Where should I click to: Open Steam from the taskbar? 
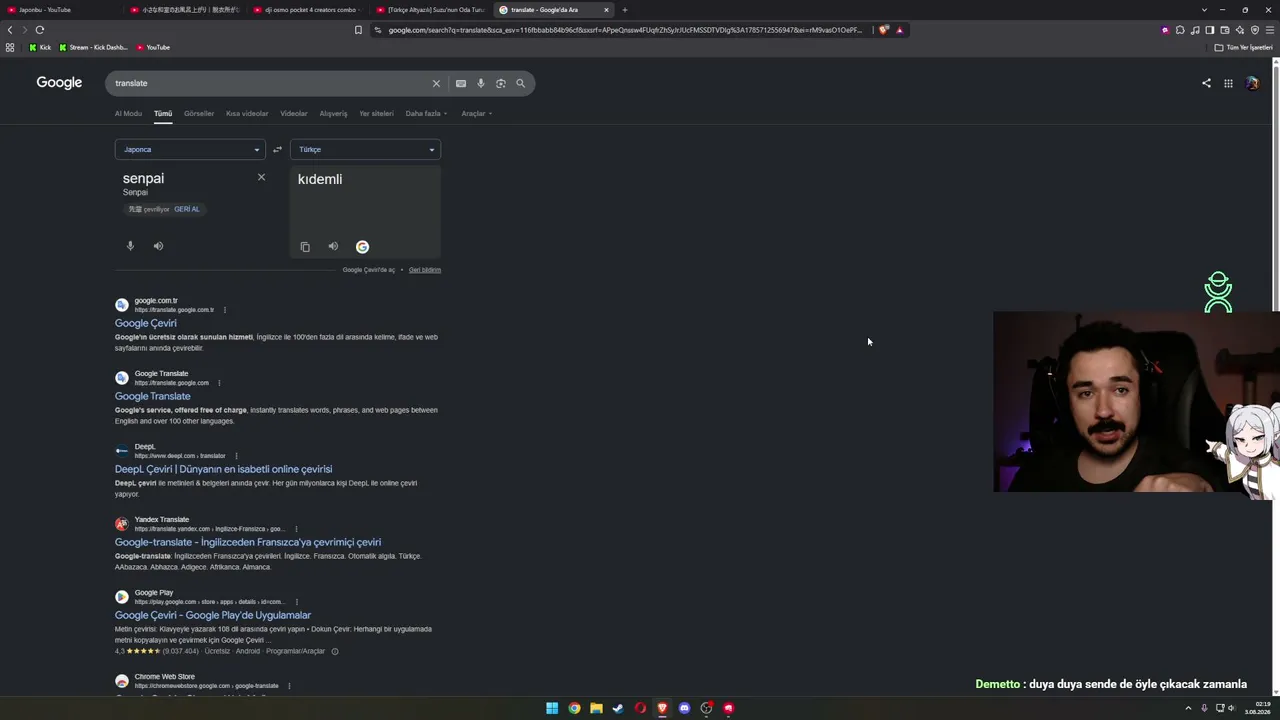pos(618,708)
